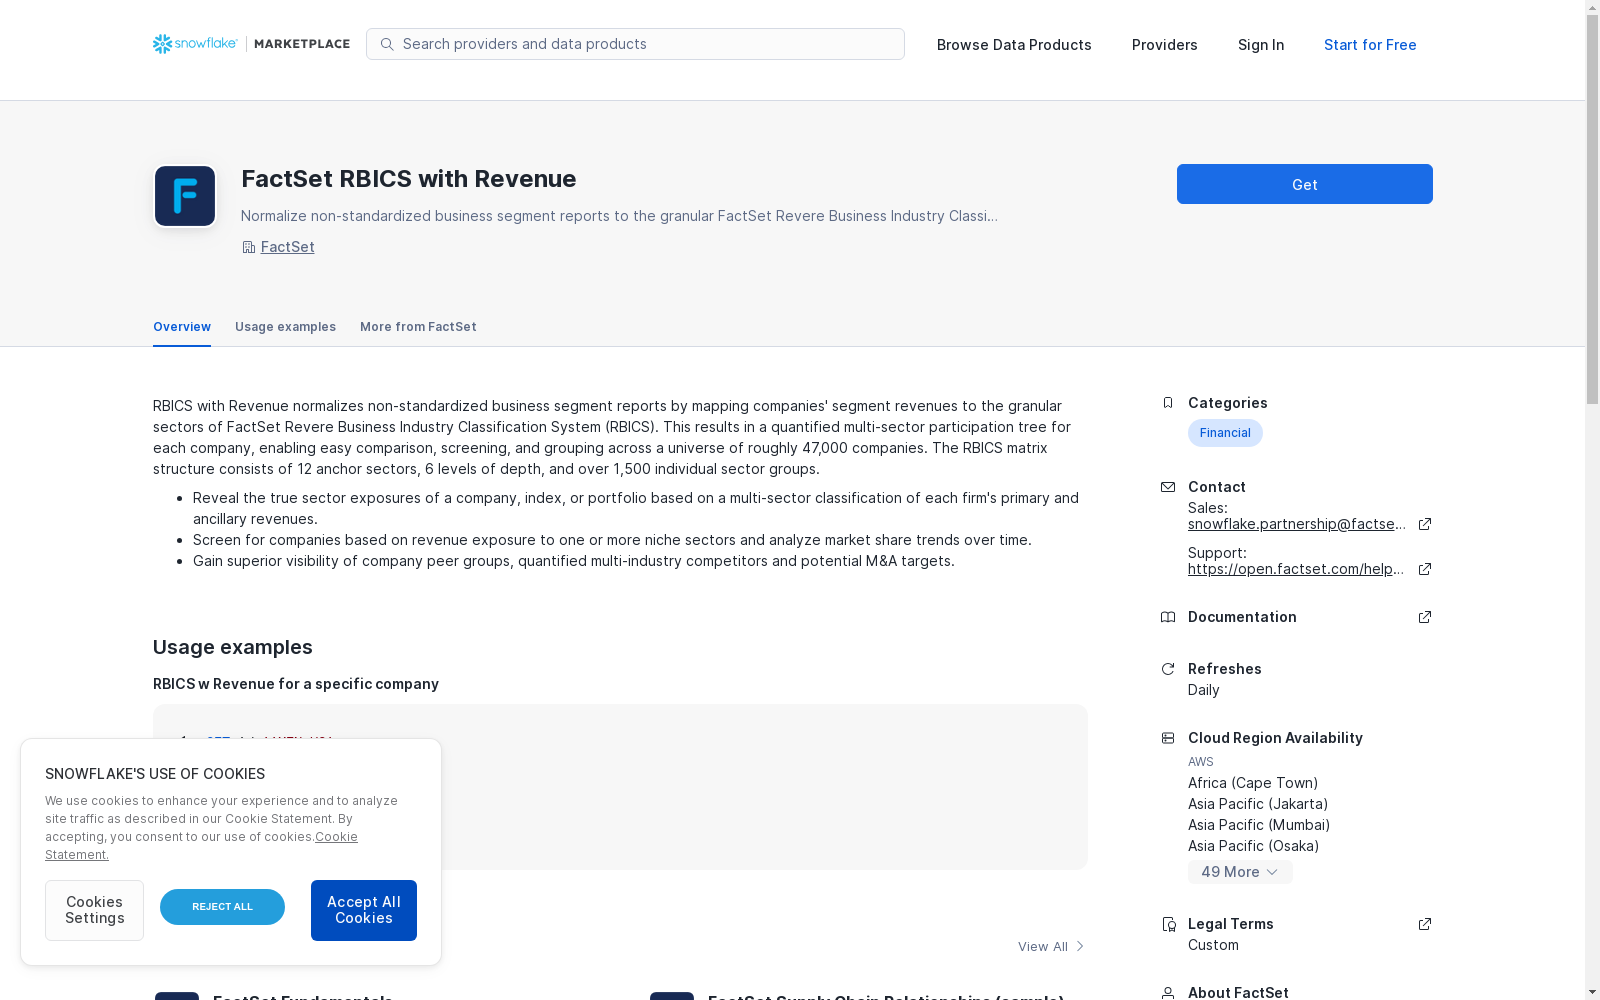The height and width of the screenshot is (1000, 1600).
Task: Expand the 49 More regions list
Action: coord(1240,872)
